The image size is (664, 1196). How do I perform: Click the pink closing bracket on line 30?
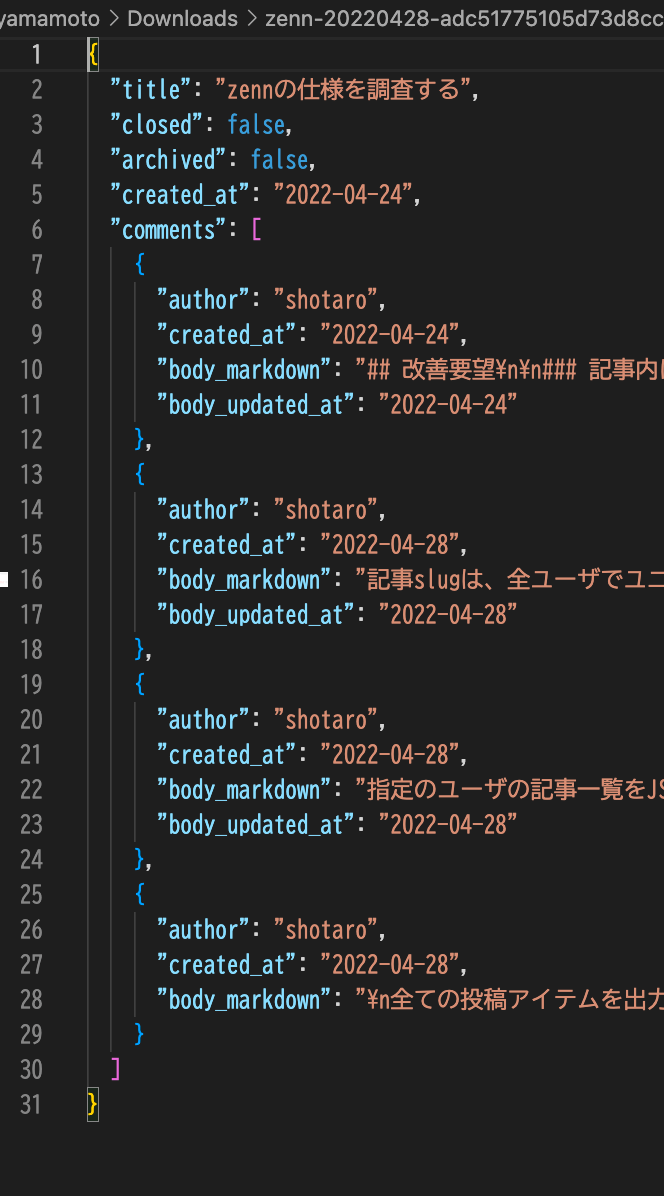coord(116,1069)
